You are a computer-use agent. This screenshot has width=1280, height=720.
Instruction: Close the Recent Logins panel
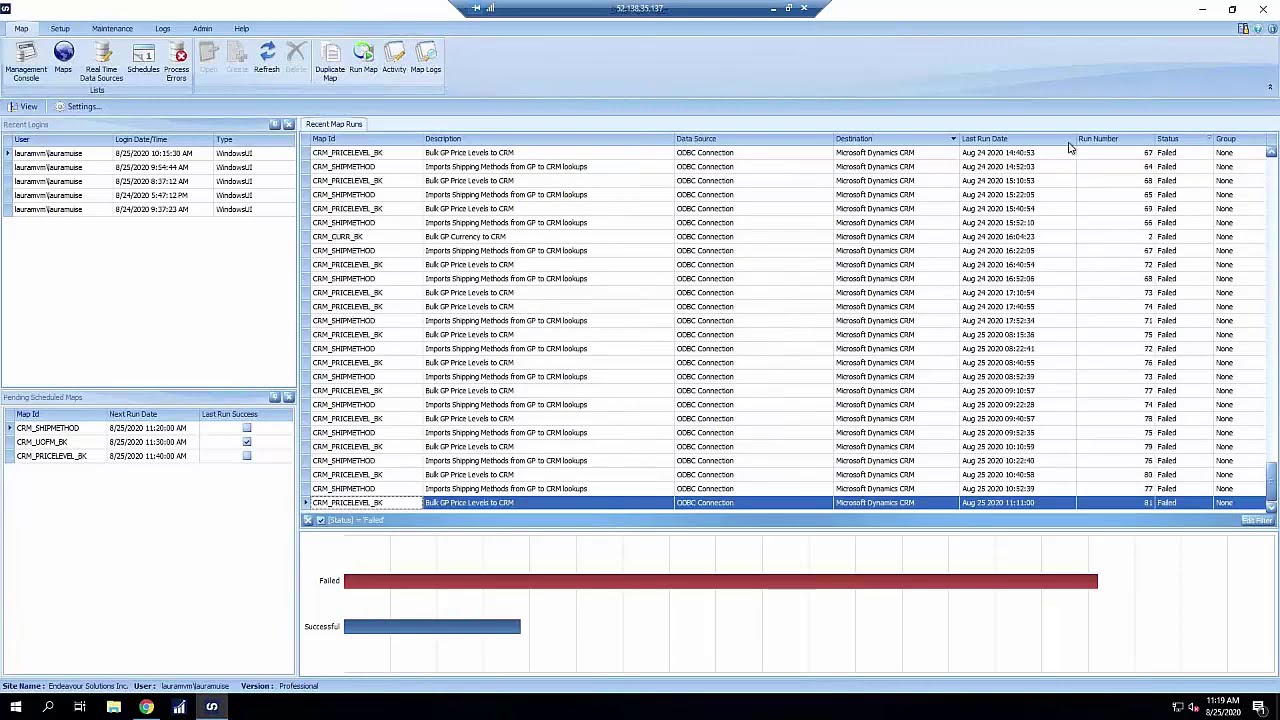click(288, 125)
